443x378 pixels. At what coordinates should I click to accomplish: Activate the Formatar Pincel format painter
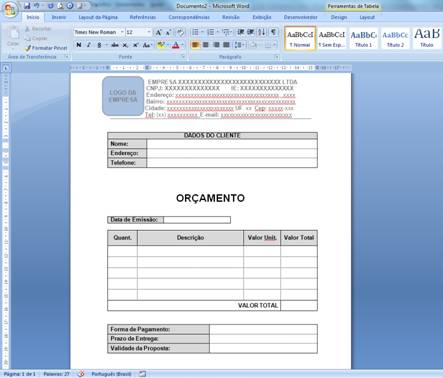pyautogui.click(x=46, y=48)
